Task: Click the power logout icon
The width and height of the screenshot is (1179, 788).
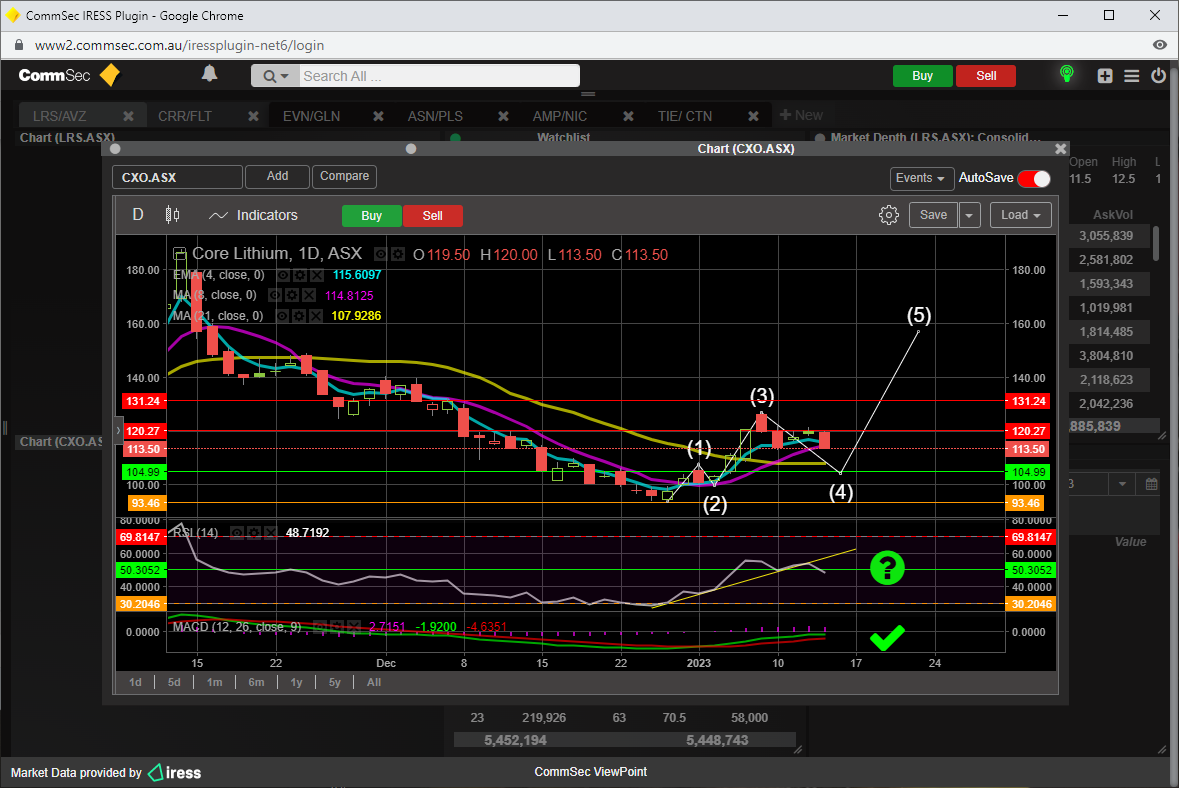Action: point(1159,76)
